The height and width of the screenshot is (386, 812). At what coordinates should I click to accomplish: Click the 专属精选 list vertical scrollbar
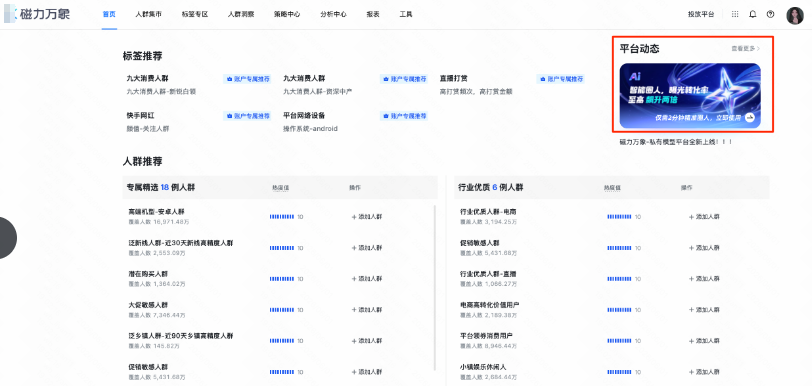pyautogui.click(x=434, y=287)
